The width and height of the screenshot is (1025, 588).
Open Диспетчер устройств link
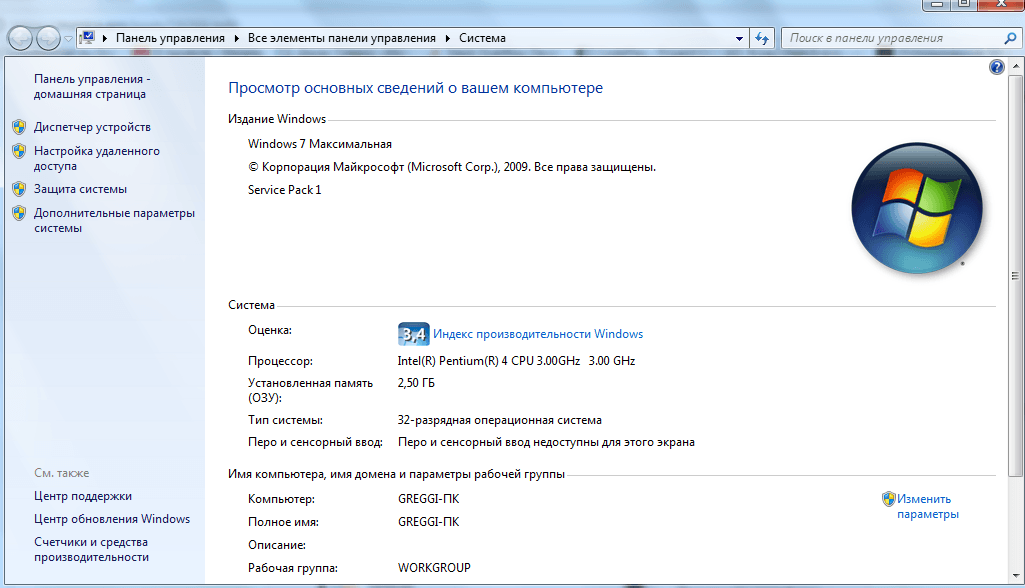[92, 127]
